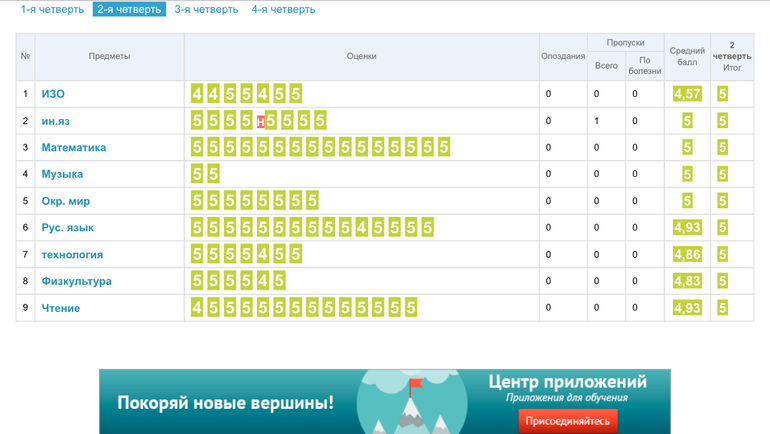The image size is (770, 434).
Task: Click the grade 4 badge in технология row
Action: click(263, 255)
